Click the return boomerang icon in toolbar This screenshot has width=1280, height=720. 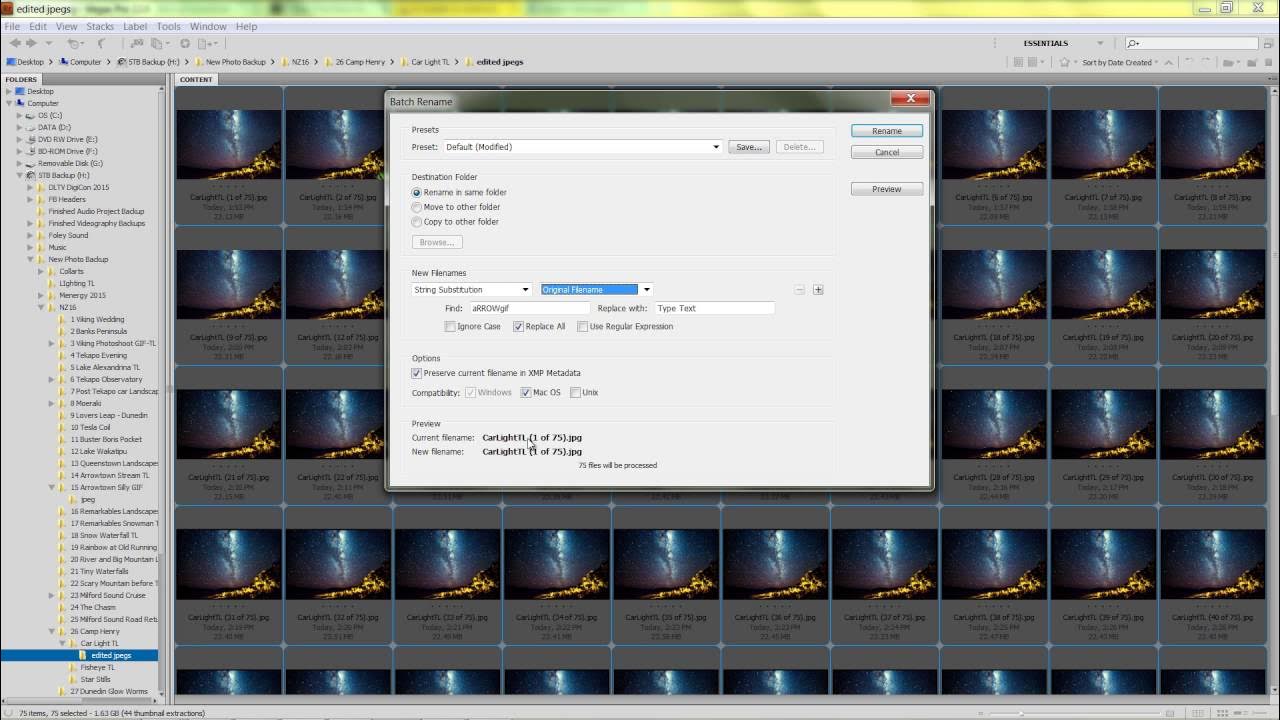[101, 43]
